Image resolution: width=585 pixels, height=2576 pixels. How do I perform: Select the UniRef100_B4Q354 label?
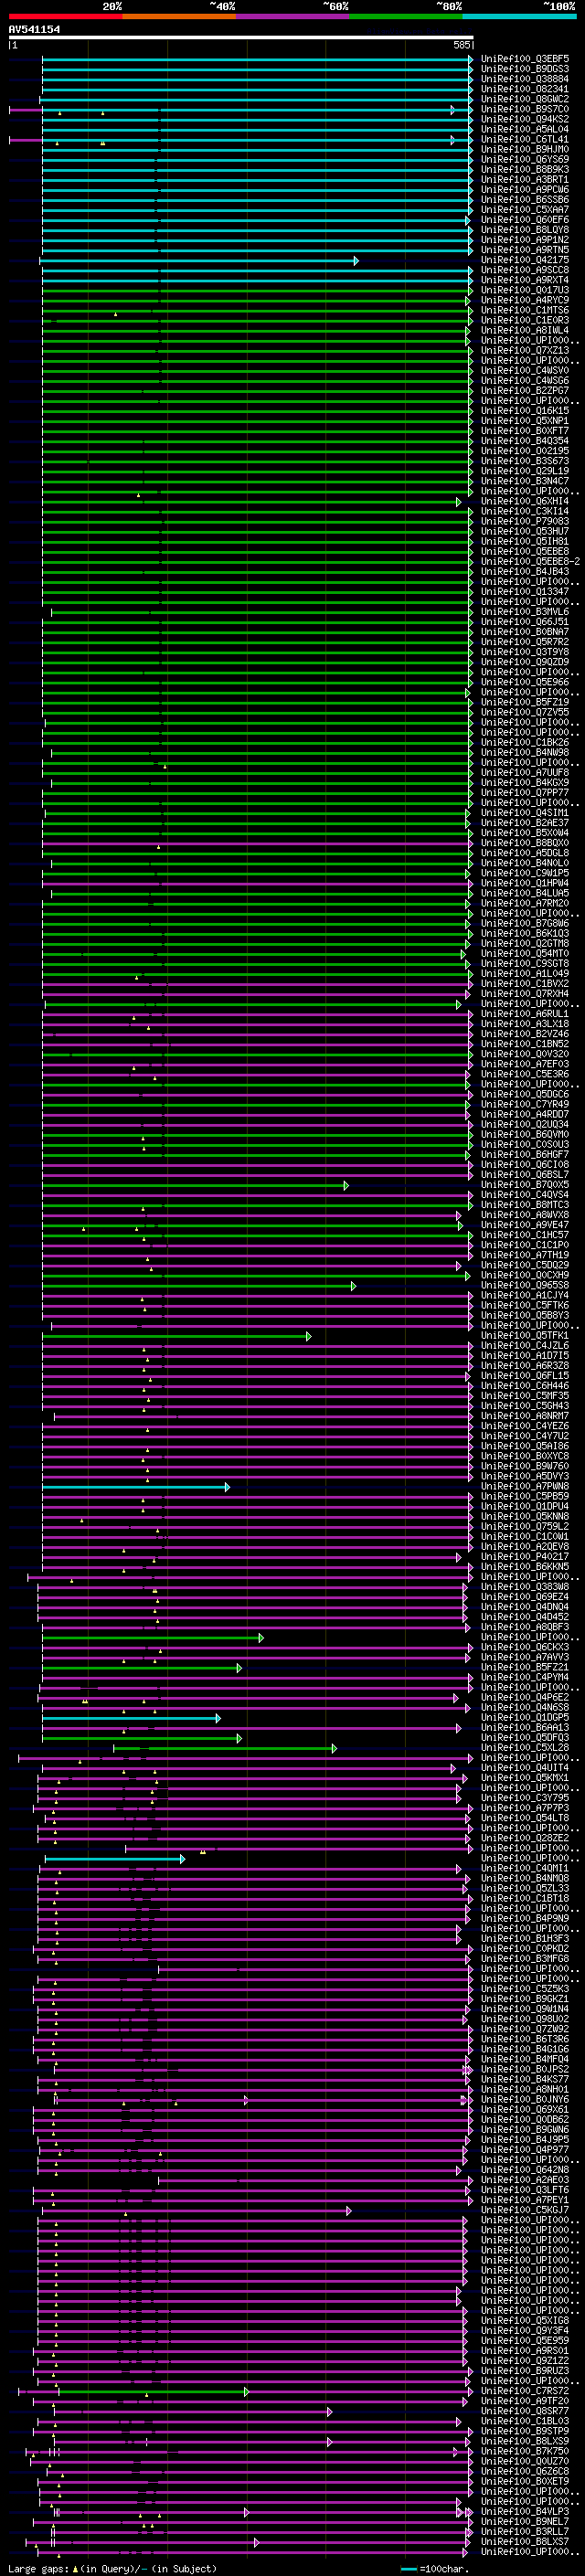pyautogui.click(x=525, y=441)
